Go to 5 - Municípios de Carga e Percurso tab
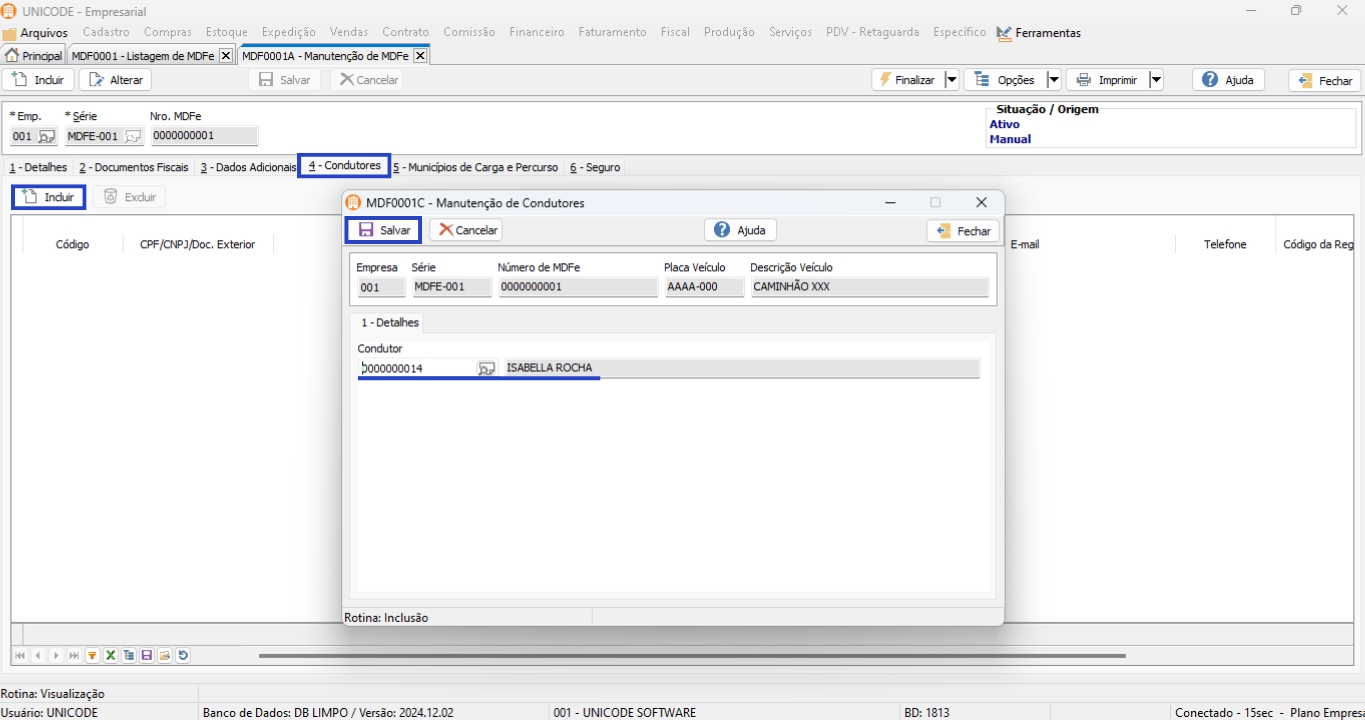 pos(476,168)
